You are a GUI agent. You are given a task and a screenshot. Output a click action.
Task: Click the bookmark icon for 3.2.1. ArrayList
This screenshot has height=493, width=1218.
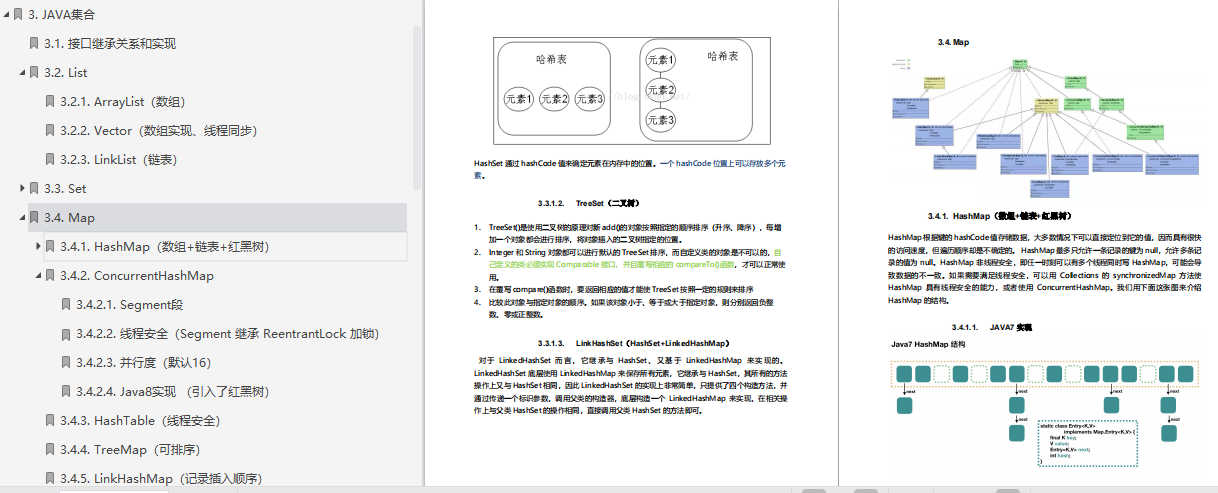[50, 101]
